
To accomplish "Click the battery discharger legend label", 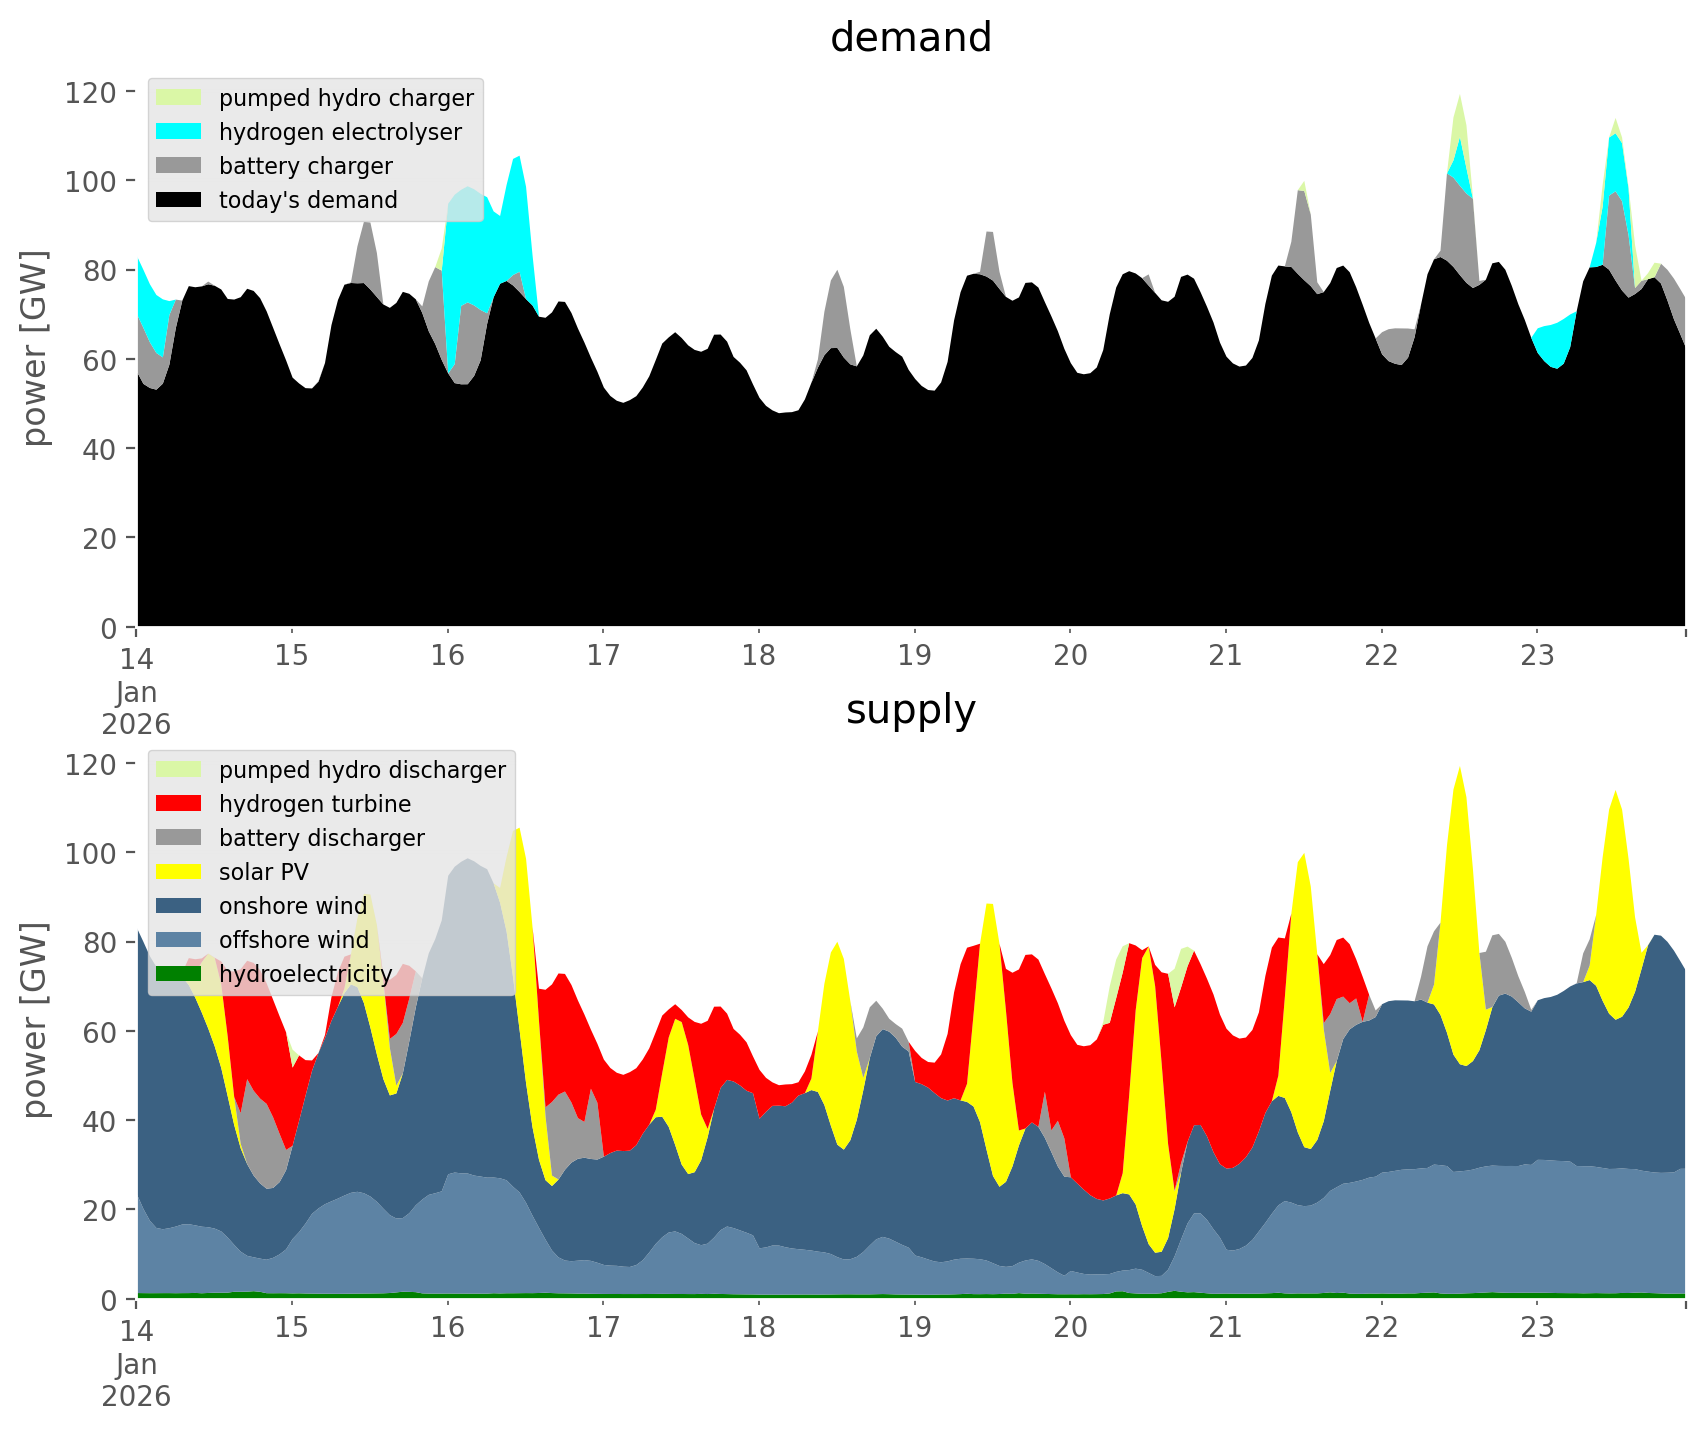I will tap(321, 838).
